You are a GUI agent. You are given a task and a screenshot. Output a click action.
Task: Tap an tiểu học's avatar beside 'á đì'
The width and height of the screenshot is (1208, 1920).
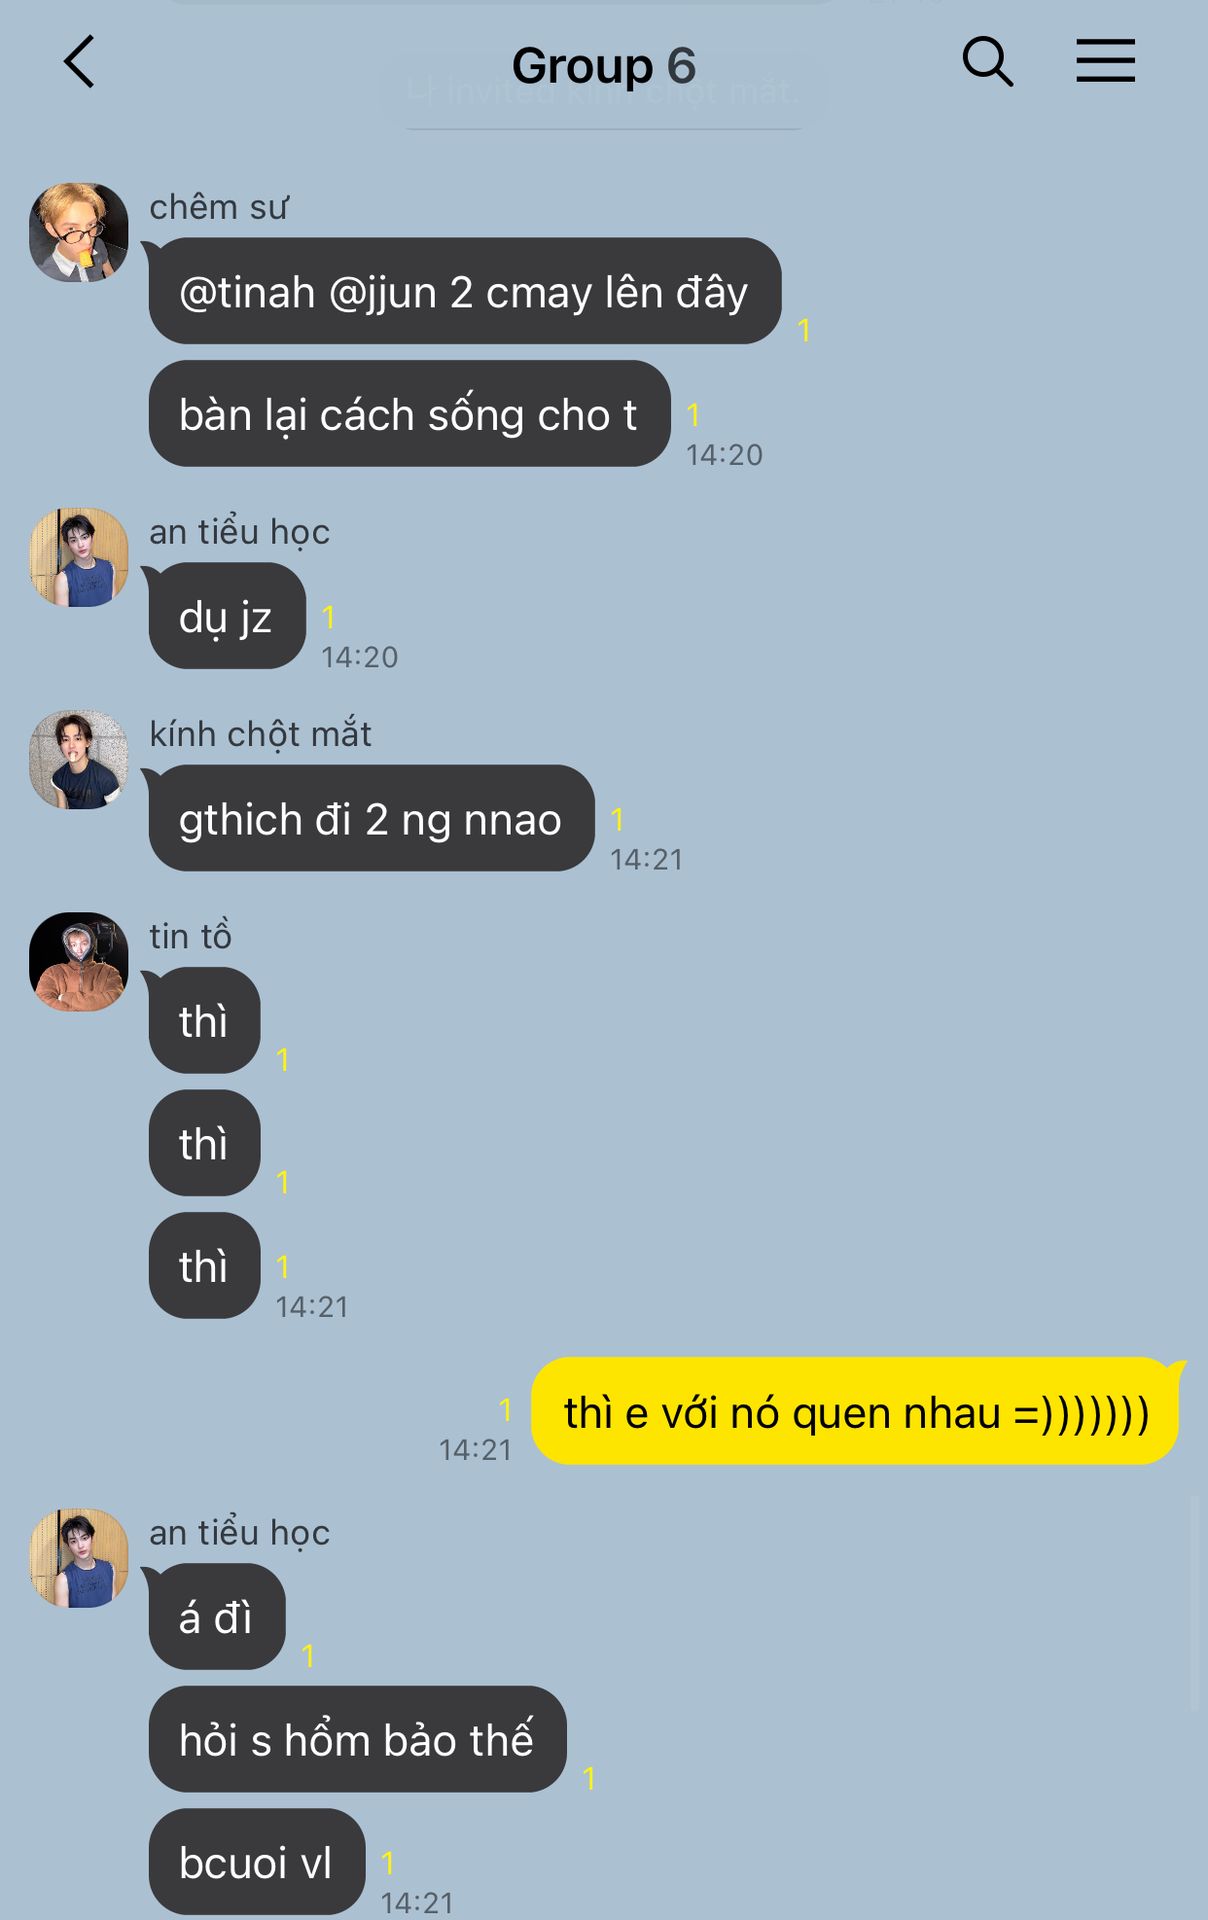pos(79,1558)
